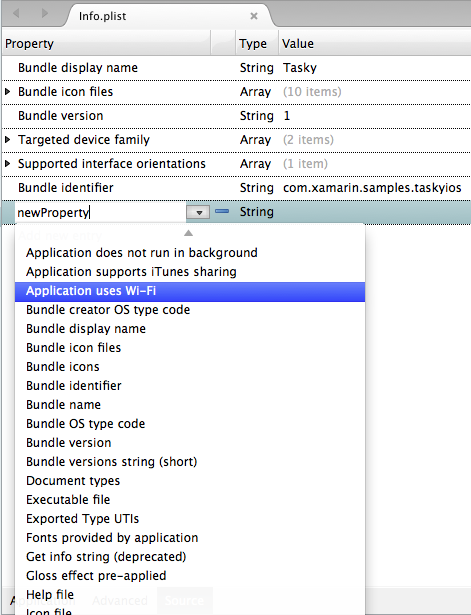Expand Targeted device family array
The image size is (471, 615).
click(x=7, y=140)
